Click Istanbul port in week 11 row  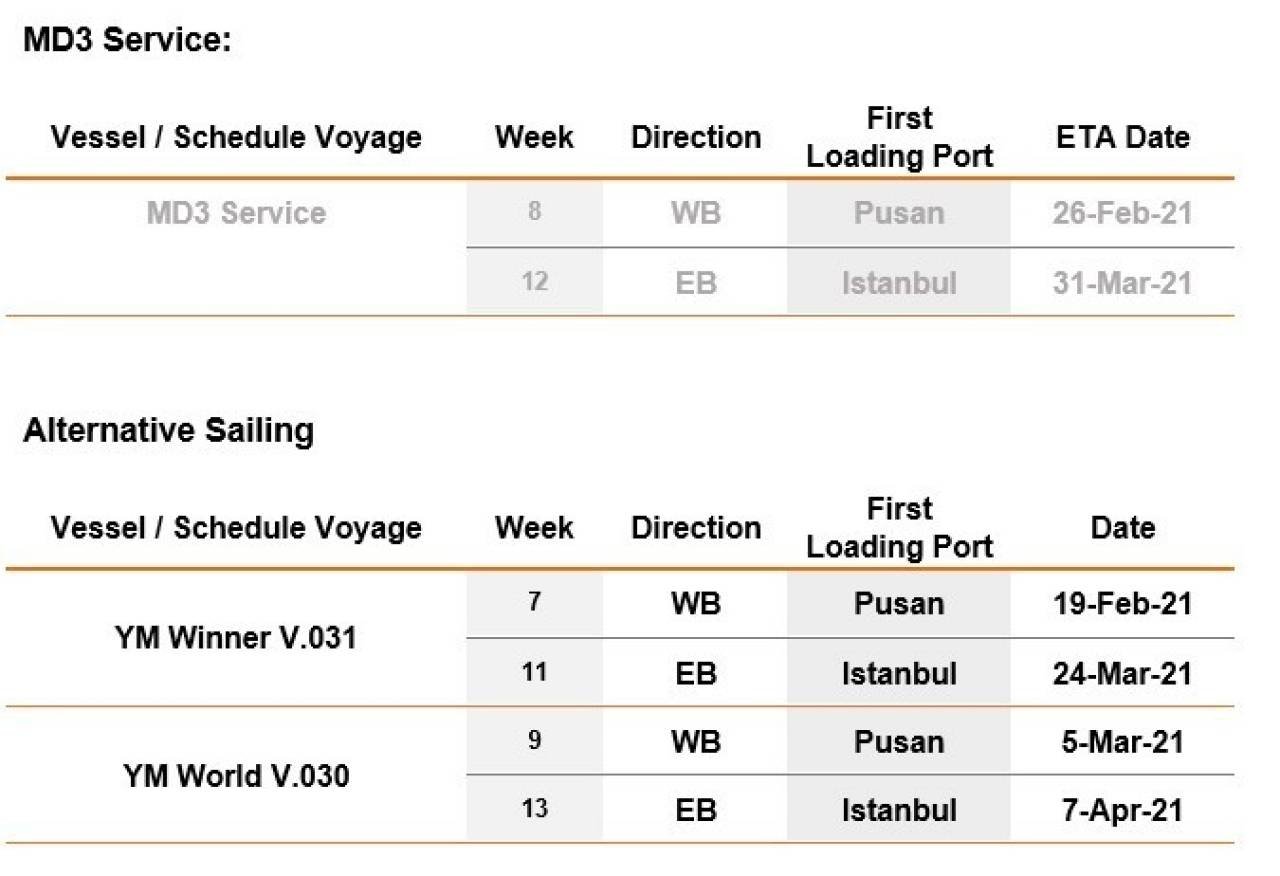pos(899,673)
